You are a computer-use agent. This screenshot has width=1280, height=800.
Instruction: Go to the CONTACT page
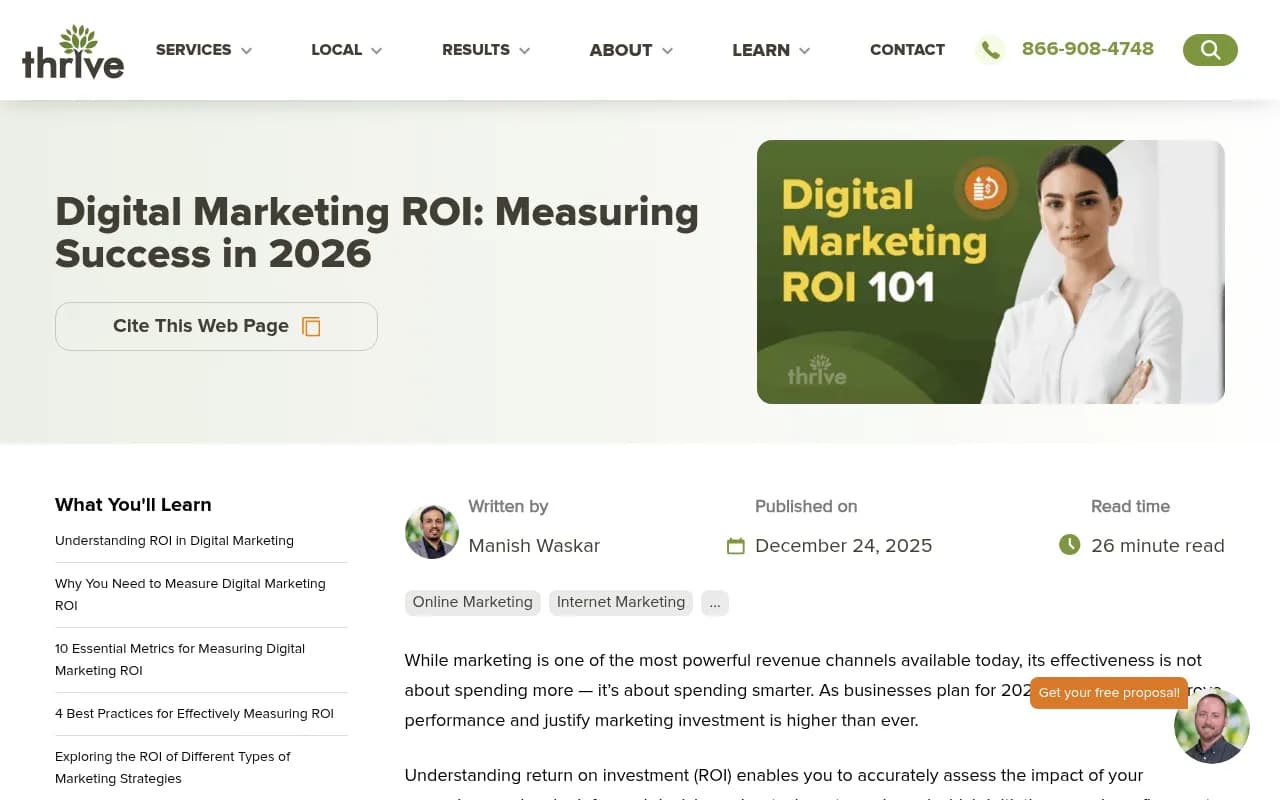coord(907,50)
